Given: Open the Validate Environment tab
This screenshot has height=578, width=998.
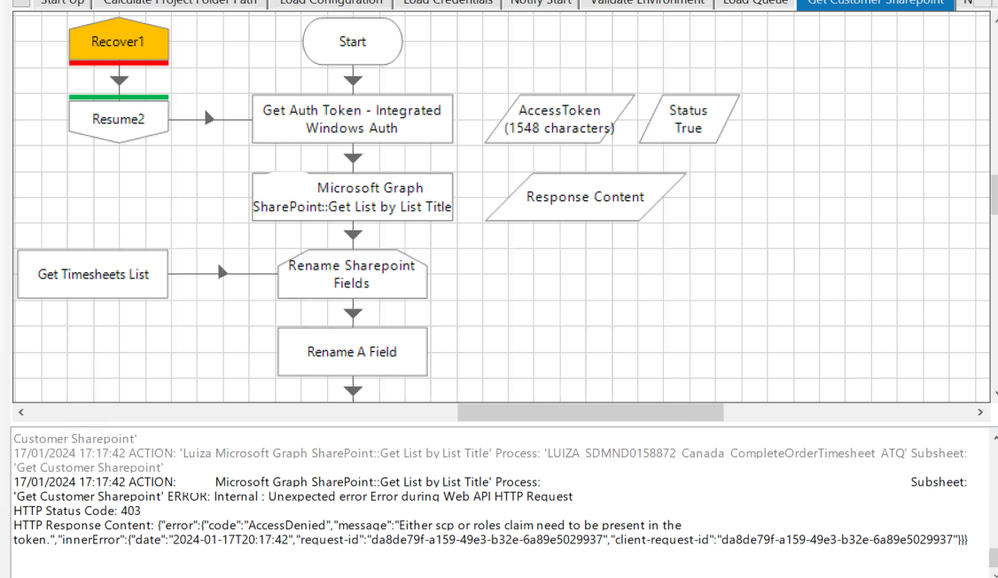Looking at the screenshot, I should (646, 3).
